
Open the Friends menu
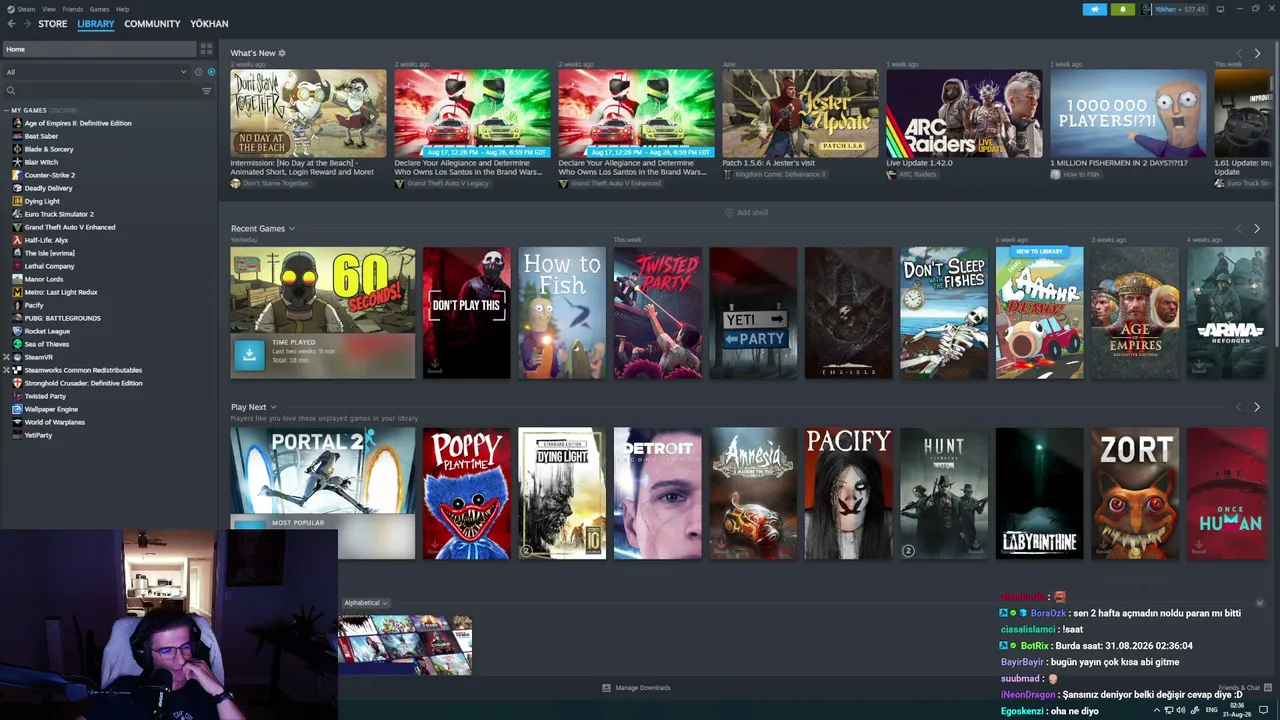pos(73,9)
